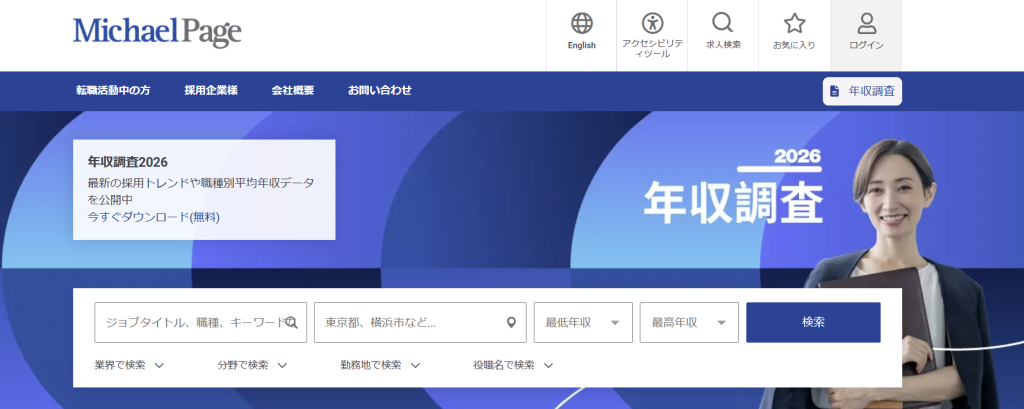Open the 転職活動中の方 menu
Viewport: 1024px width, 409px height.
pos(113,90)
